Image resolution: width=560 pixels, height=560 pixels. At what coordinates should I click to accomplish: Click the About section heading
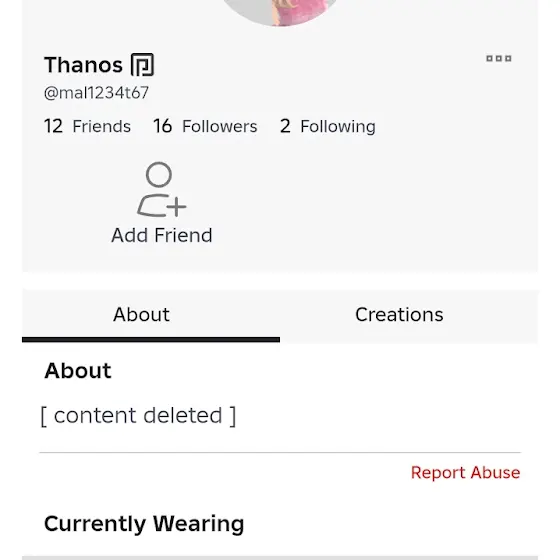[78, 371]
